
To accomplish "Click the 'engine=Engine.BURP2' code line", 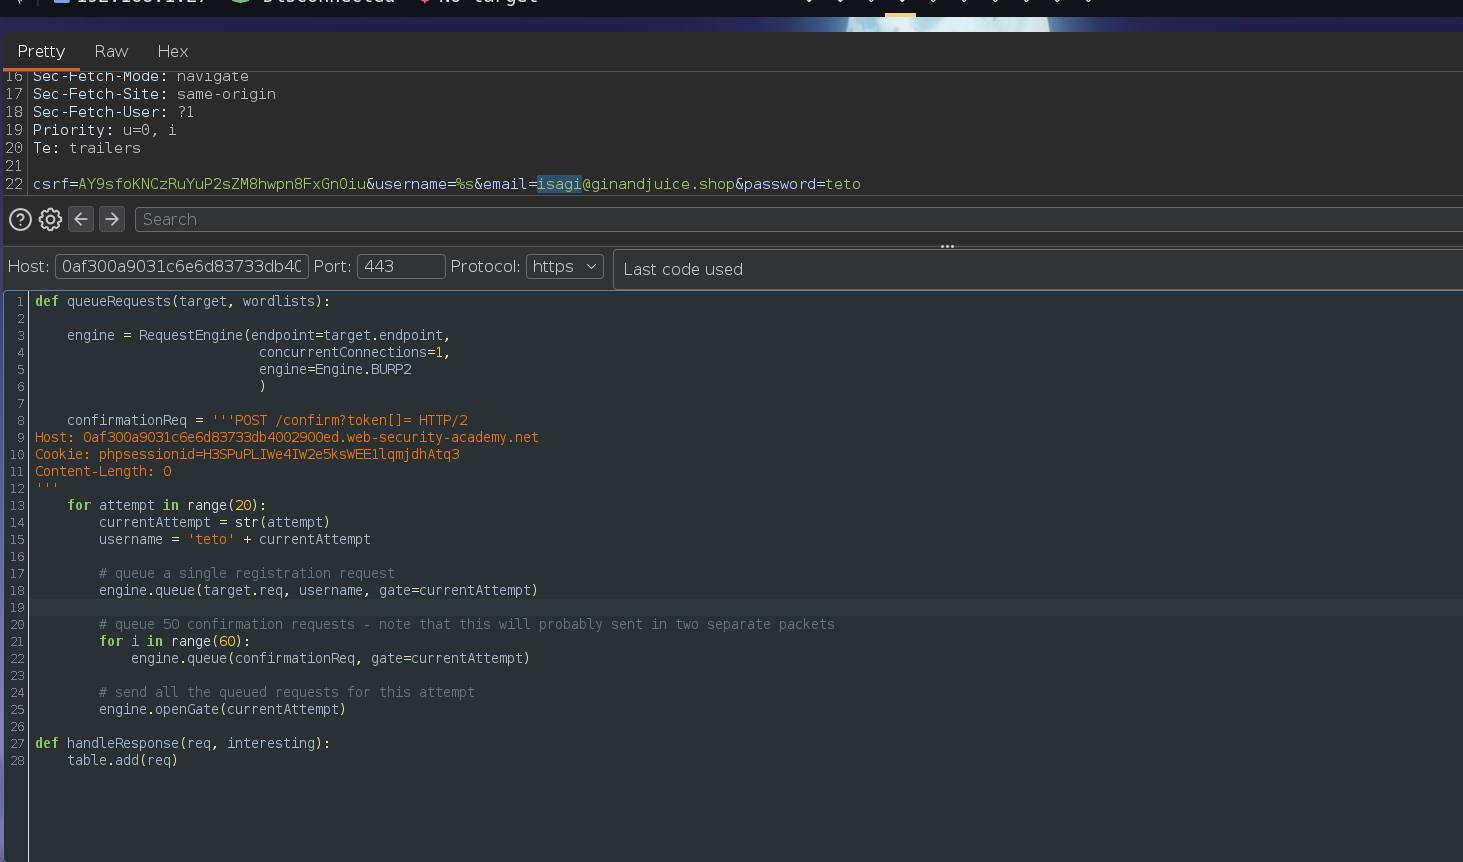I will tap(335, 369).
